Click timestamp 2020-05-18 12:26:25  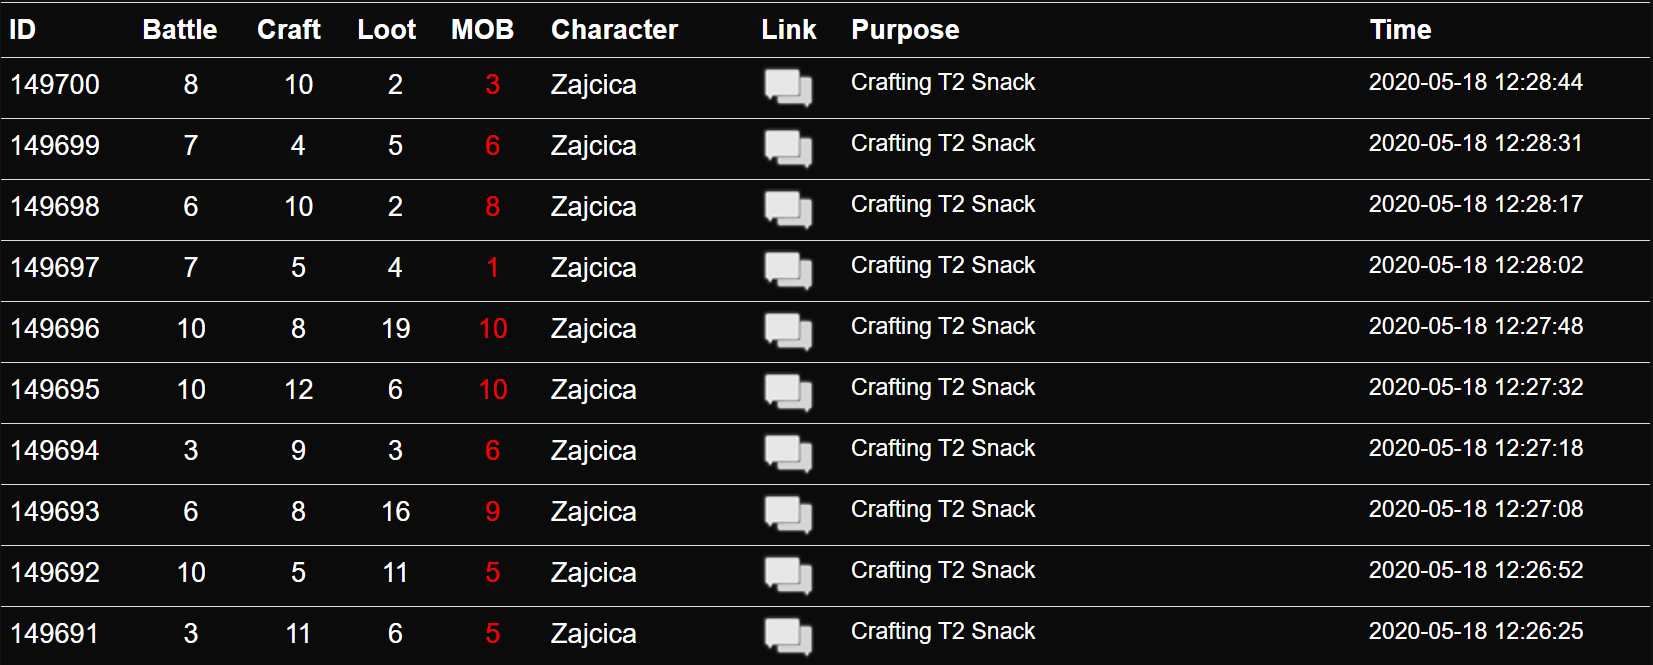[1476, 631]
